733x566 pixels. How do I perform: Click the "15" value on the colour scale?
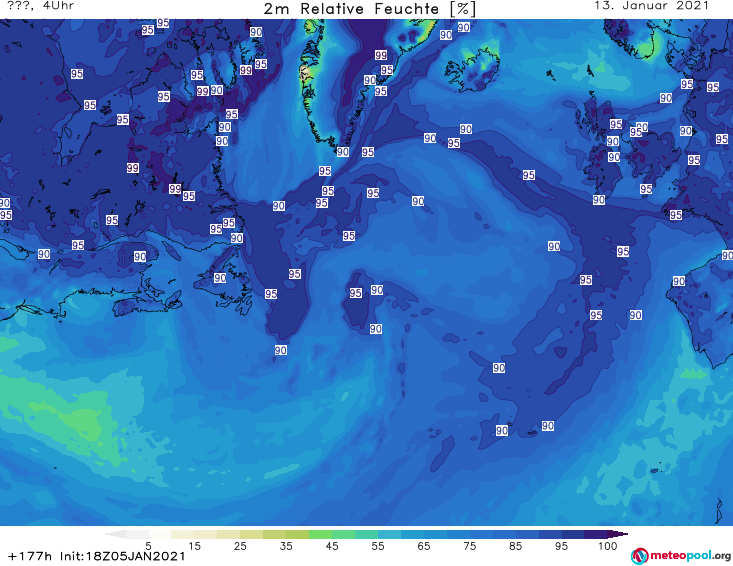pos(194,546)
